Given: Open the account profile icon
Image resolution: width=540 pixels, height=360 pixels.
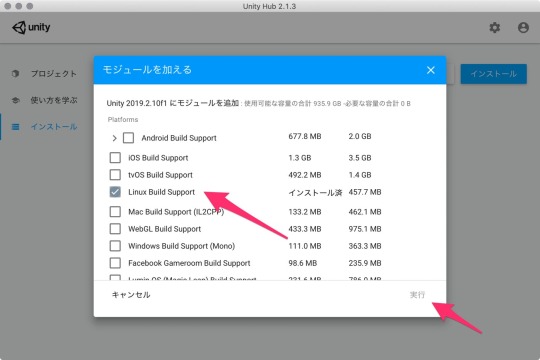Looking at the screenshot, I should point(523,28).
